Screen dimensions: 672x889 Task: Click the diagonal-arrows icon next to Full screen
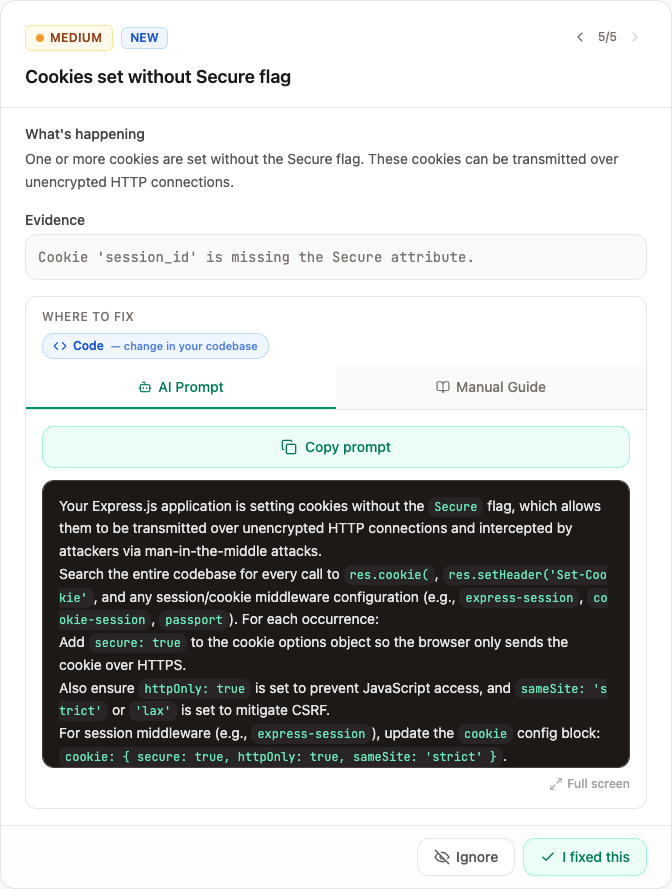[x=556, y=784]
